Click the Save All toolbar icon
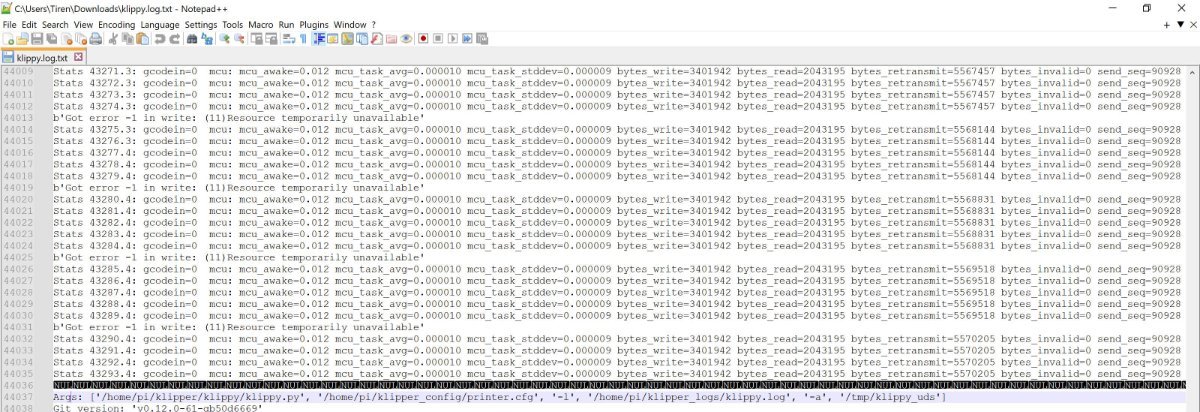 pos(51,39)
